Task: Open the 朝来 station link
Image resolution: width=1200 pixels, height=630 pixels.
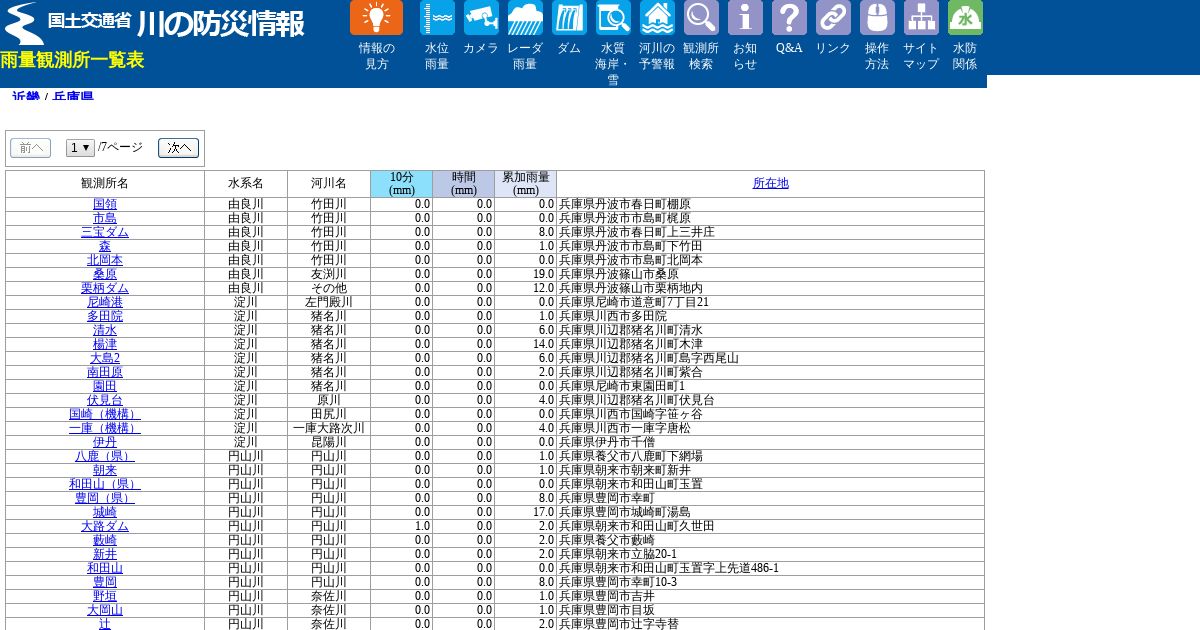Action: point(105,470)
